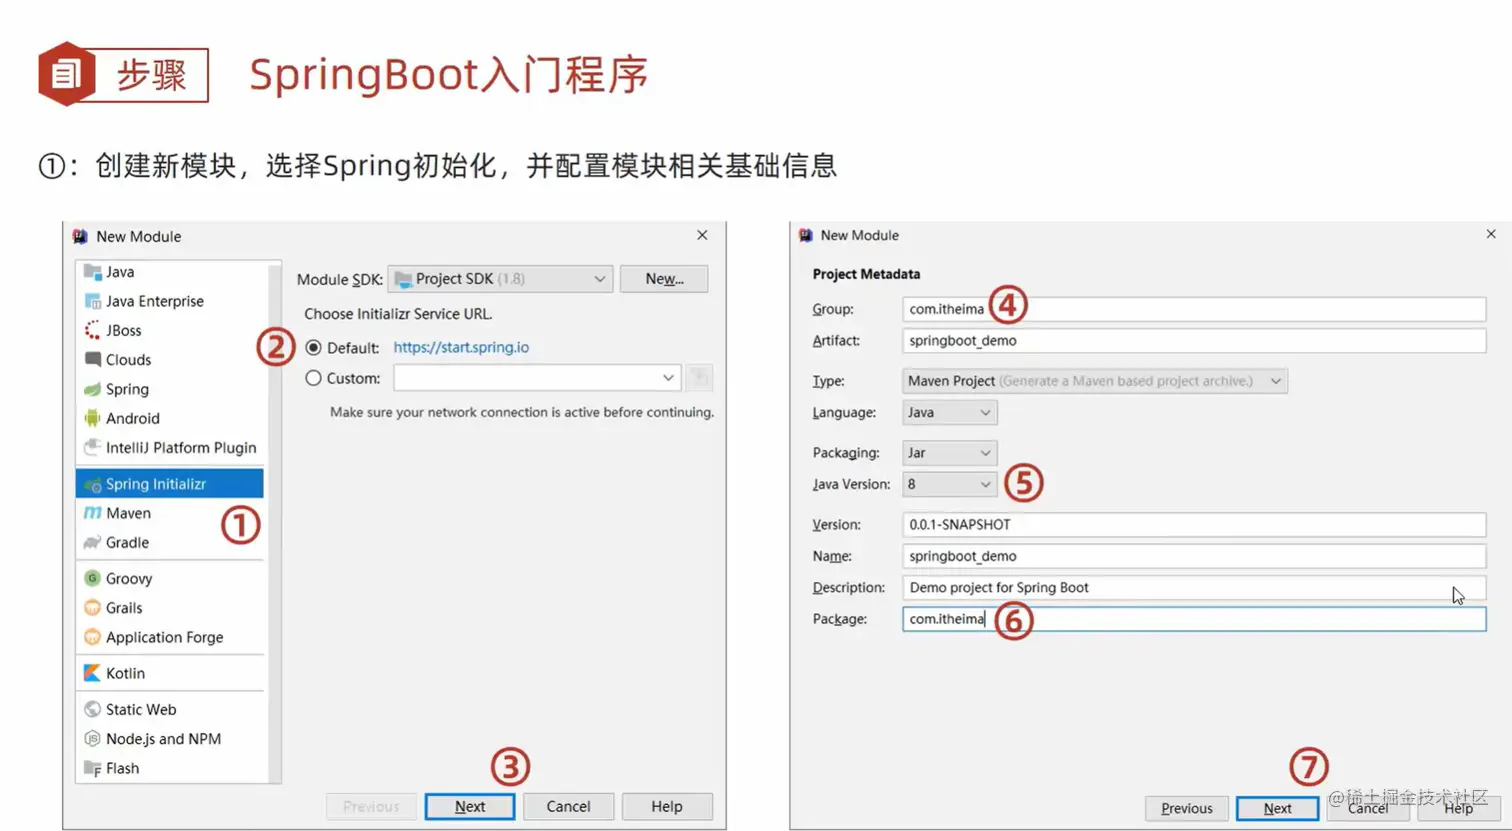Click the Artifact input field
Viewport: 1512px width, 831px height.
[1194, 340]
